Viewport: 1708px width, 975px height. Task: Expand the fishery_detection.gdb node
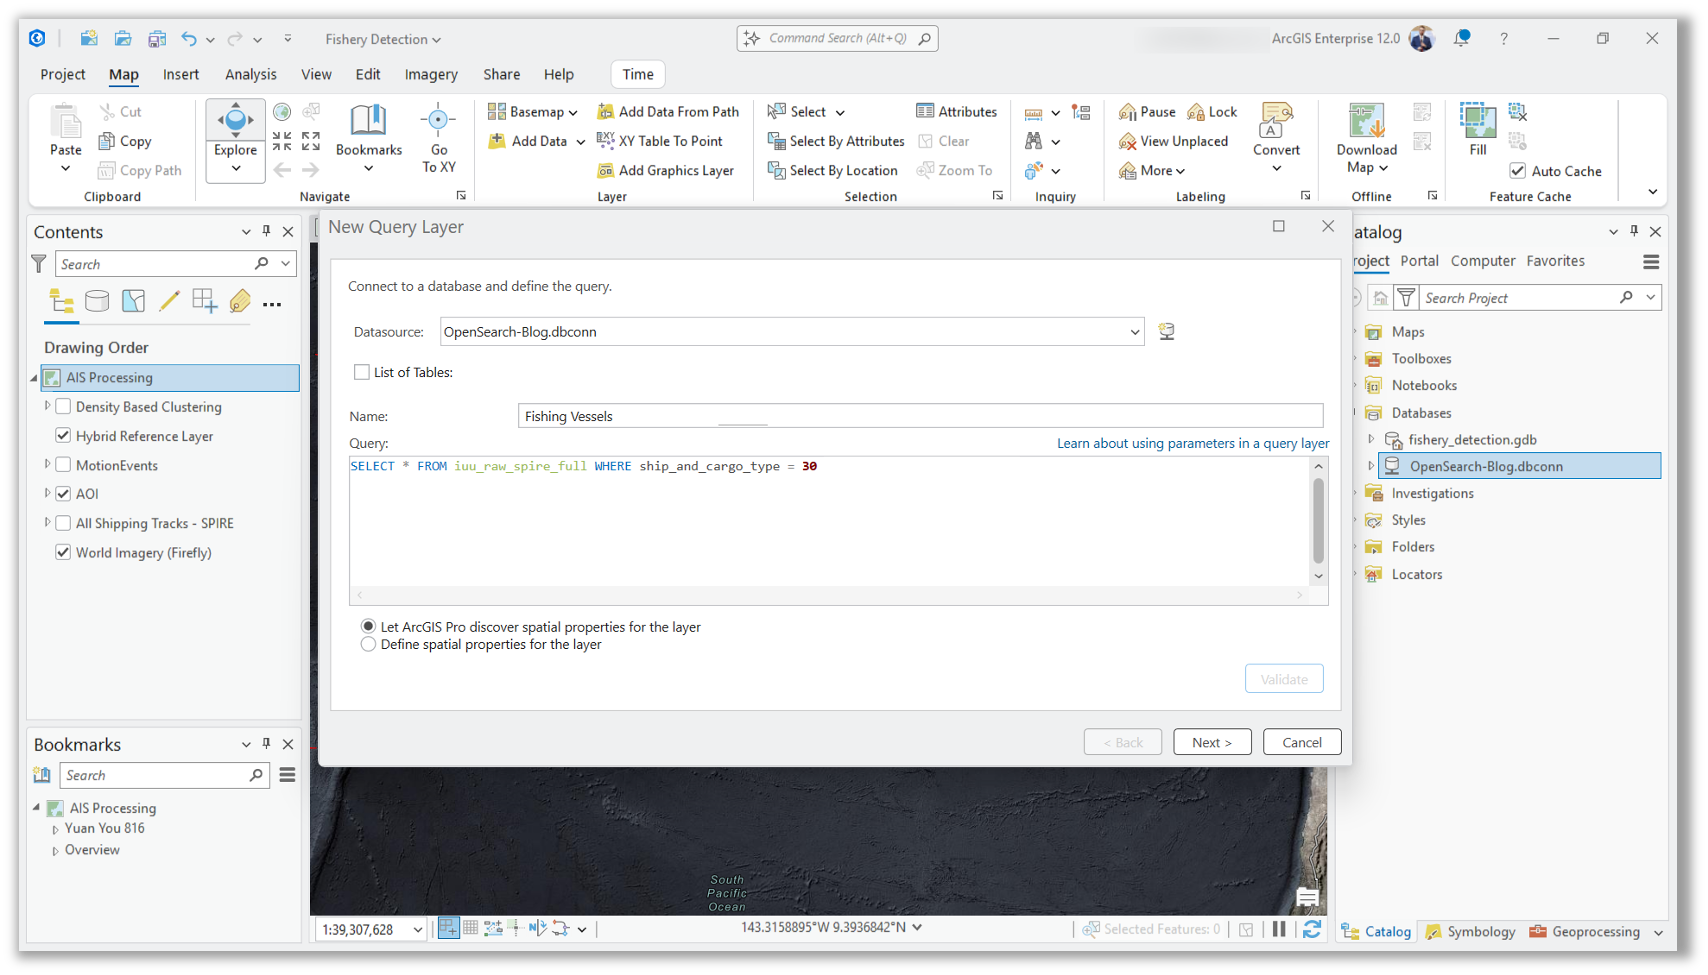tap(1371, 439)
